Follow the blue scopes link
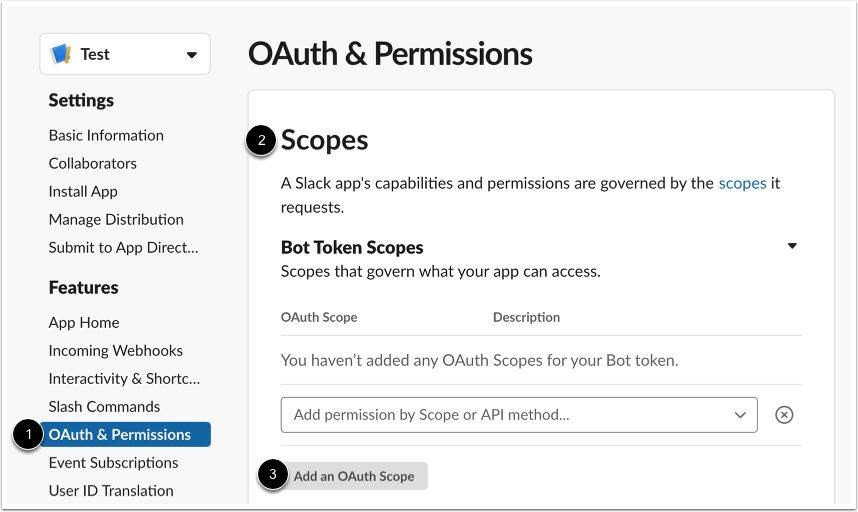This screenshot has height=512, width=858. coord(742,183)
